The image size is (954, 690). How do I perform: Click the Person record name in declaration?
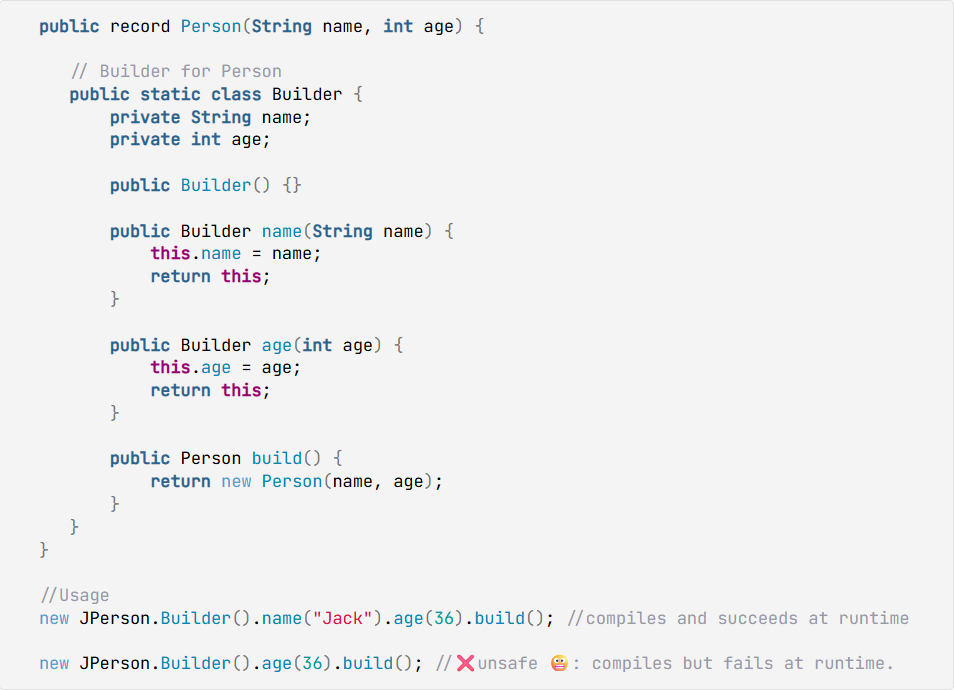(x=211, y=27)
